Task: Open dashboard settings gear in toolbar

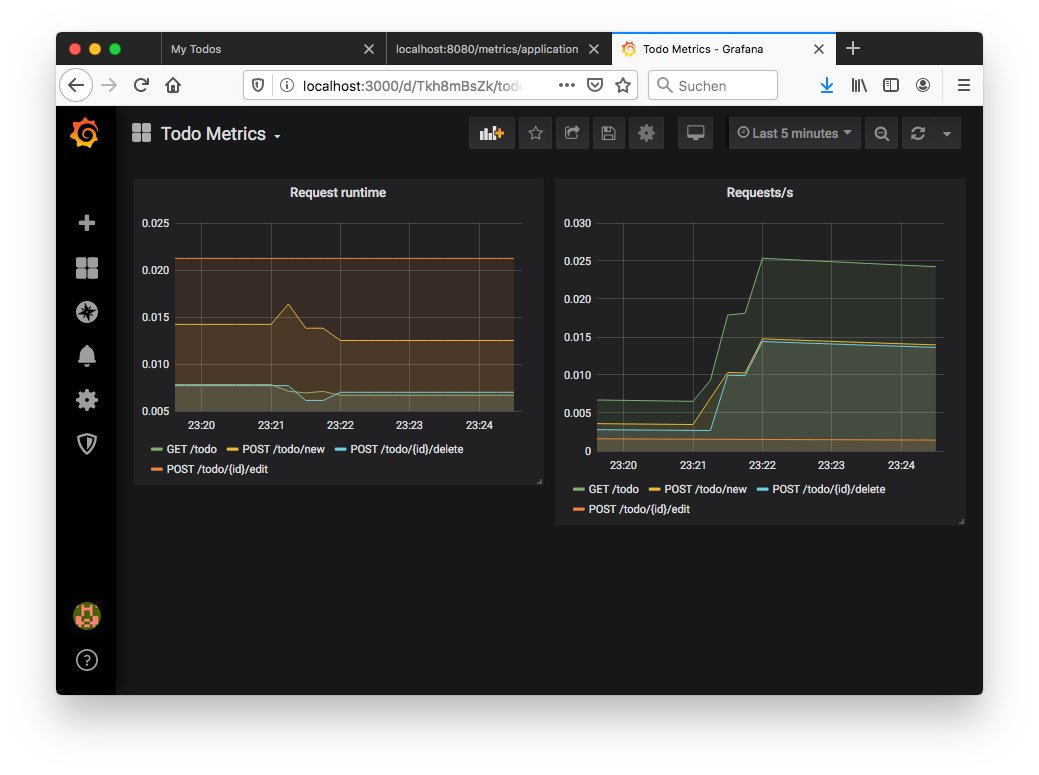Action: pyautogui.click(x=646, y=133)
